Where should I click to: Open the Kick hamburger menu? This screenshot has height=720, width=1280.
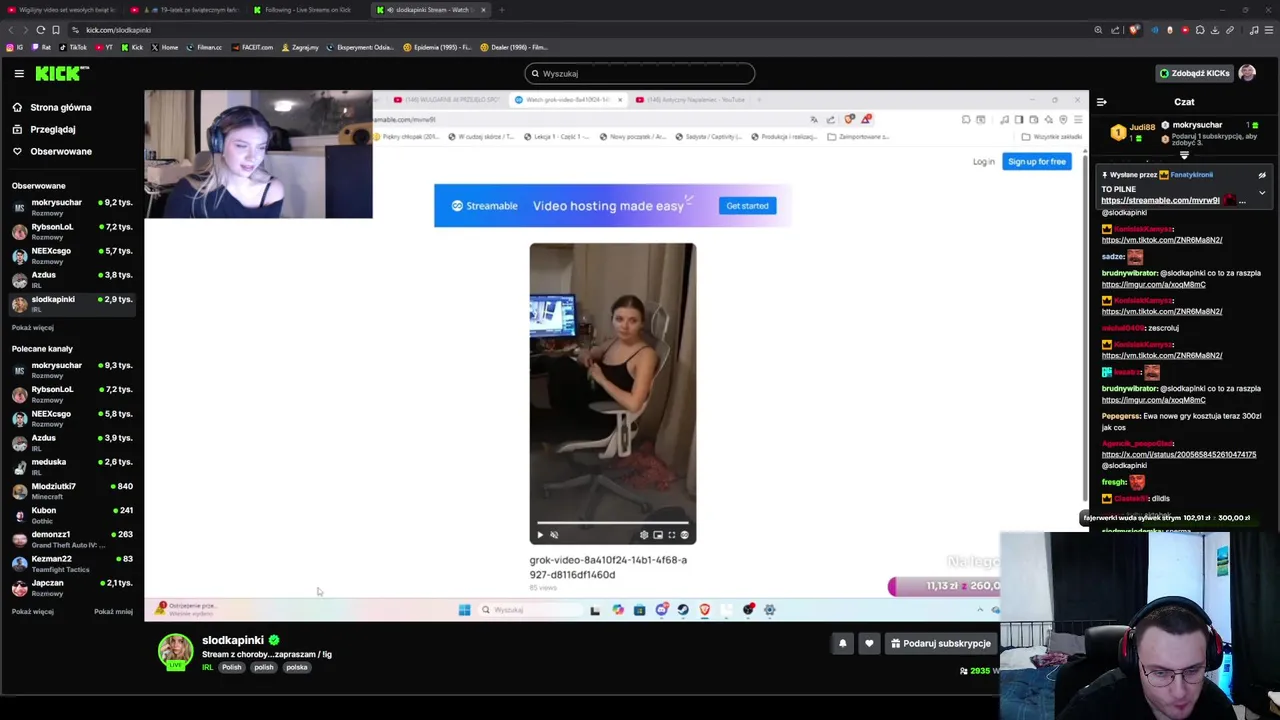click(19, 73)
